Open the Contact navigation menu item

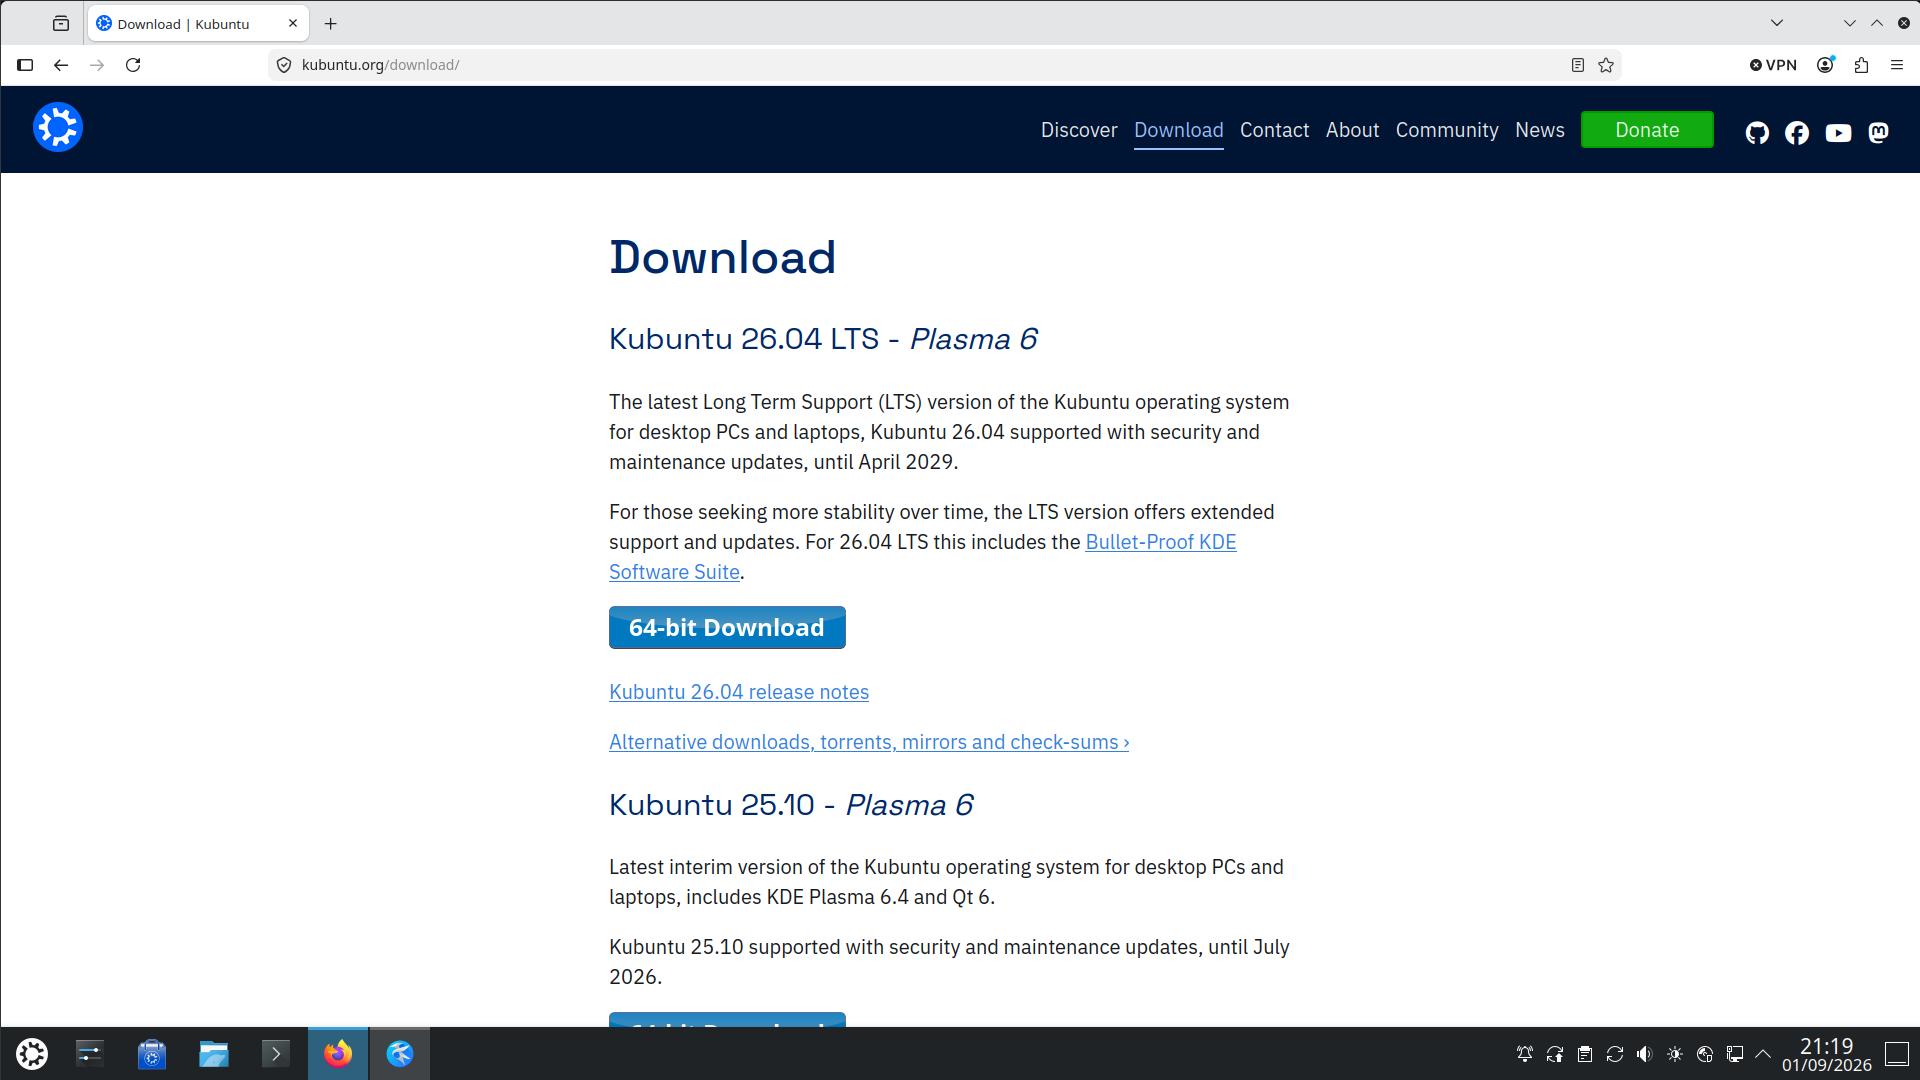coord(1274,130)
